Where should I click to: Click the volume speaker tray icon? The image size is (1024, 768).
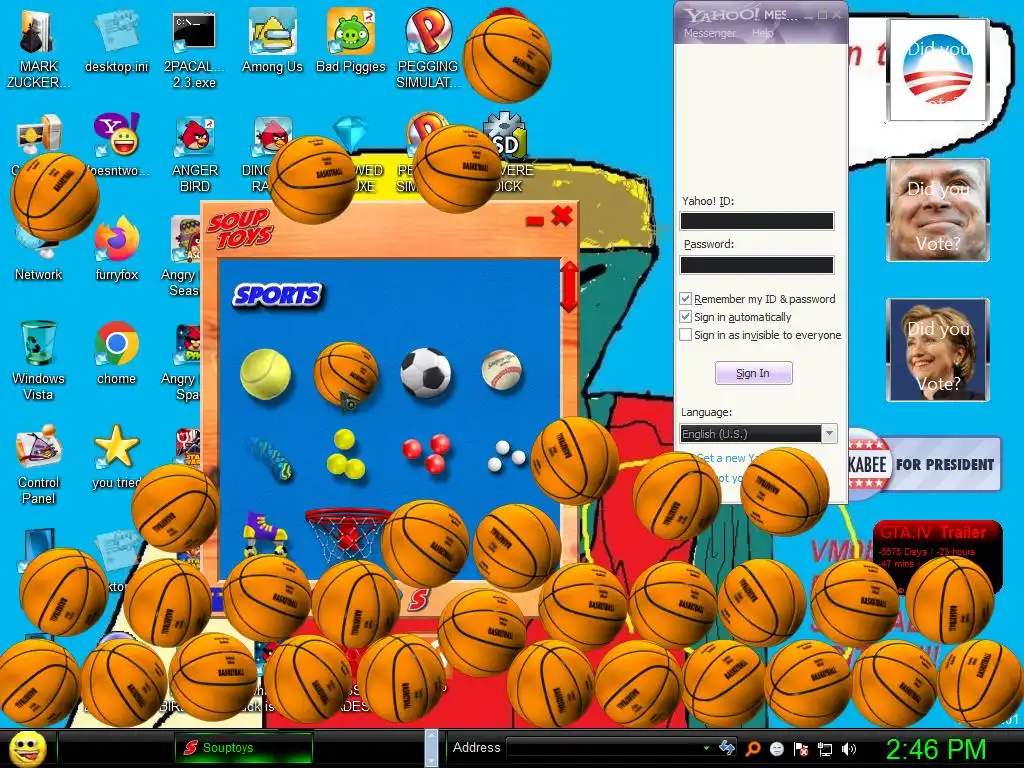coord(848,748)
